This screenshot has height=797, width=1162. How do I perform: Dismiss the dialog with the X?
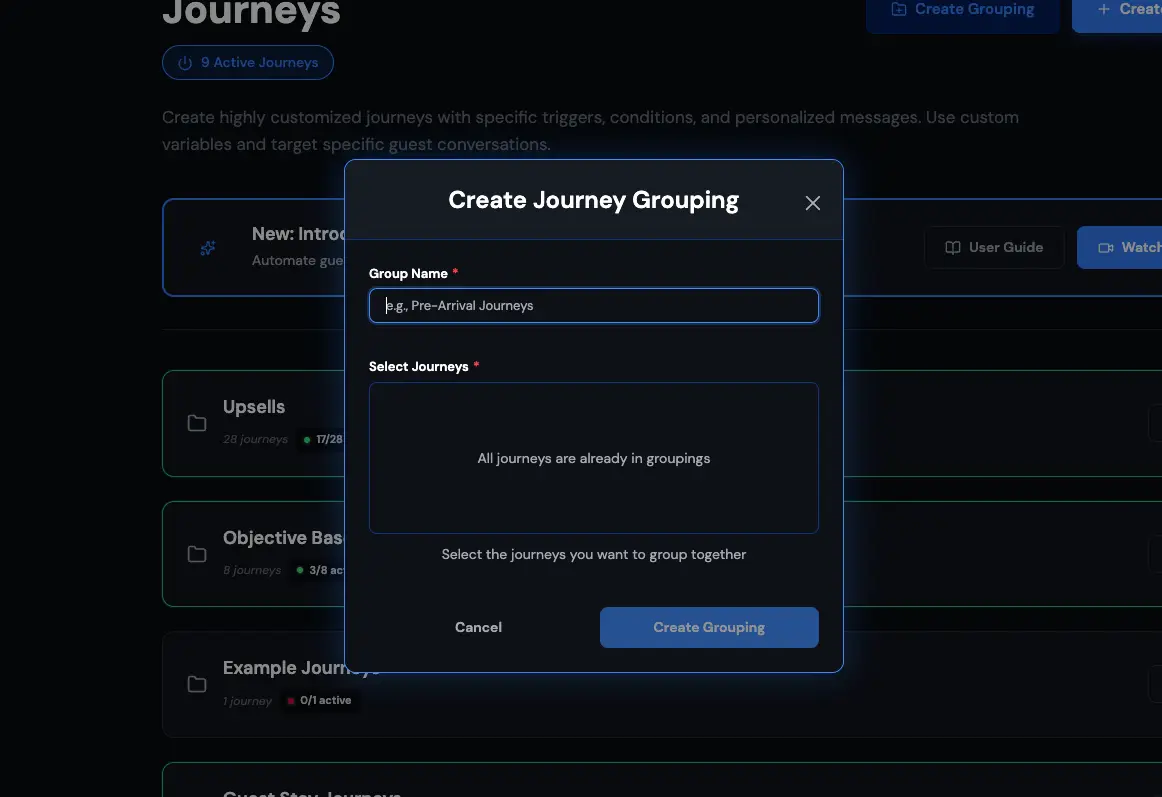click(x=812, y=202)
